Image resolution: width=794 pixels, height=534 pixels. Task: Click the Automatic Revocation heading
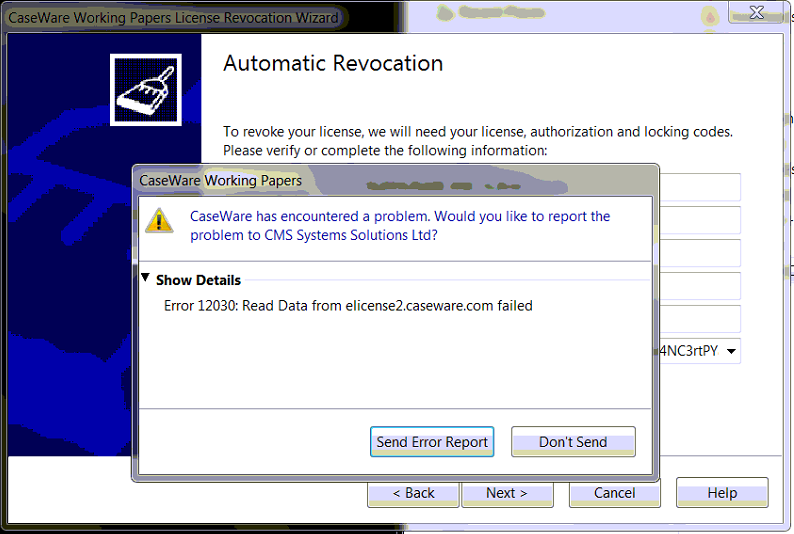[x=333, y=64]
